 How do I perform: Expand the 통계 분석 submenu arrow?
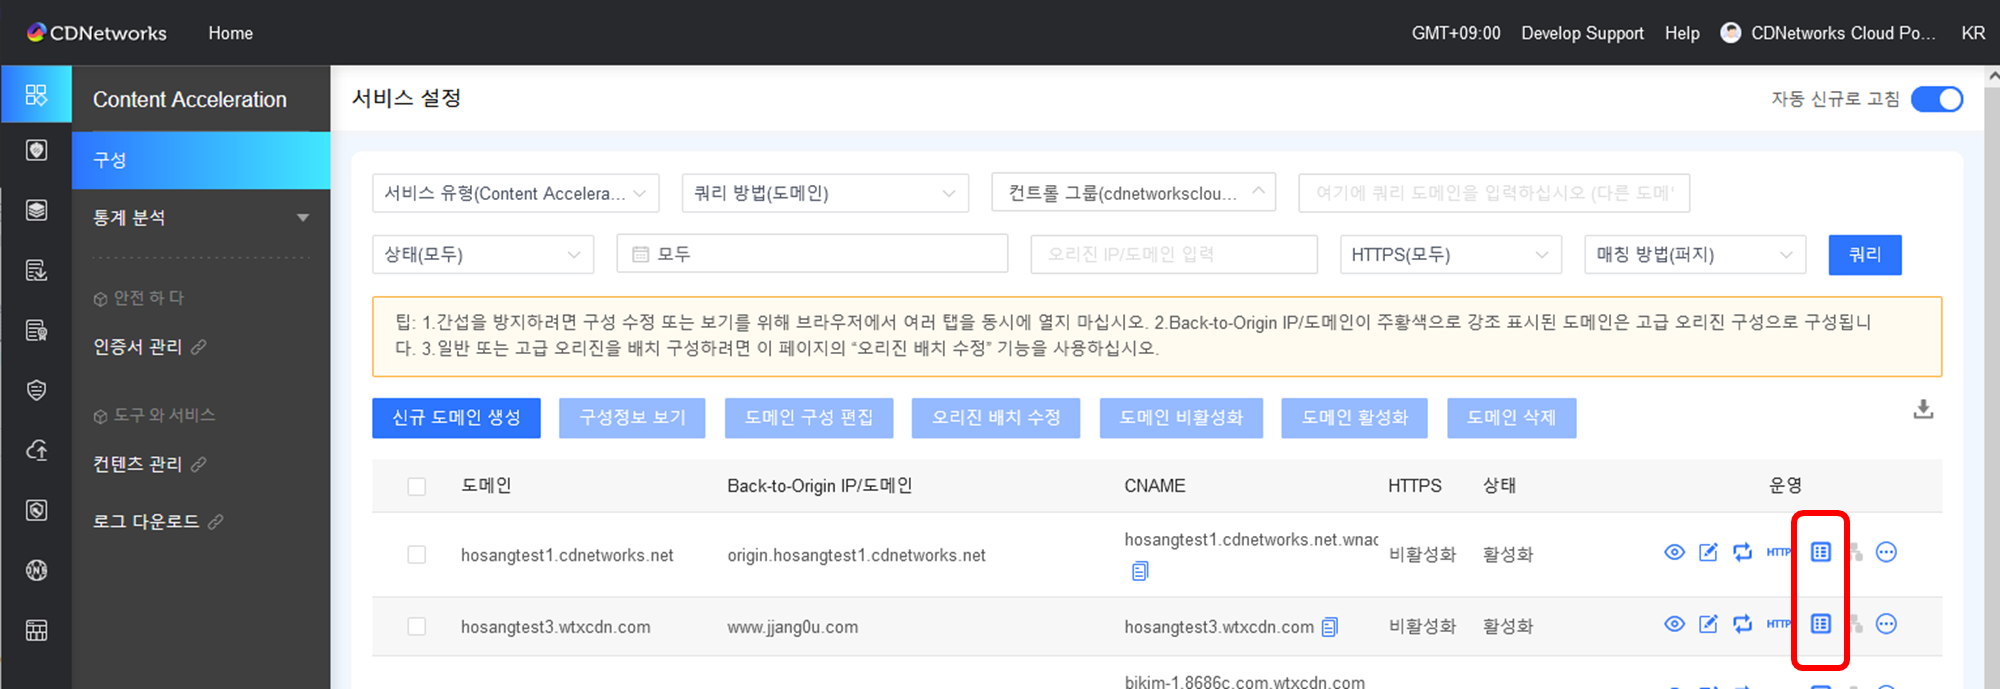tap(302, 218)
